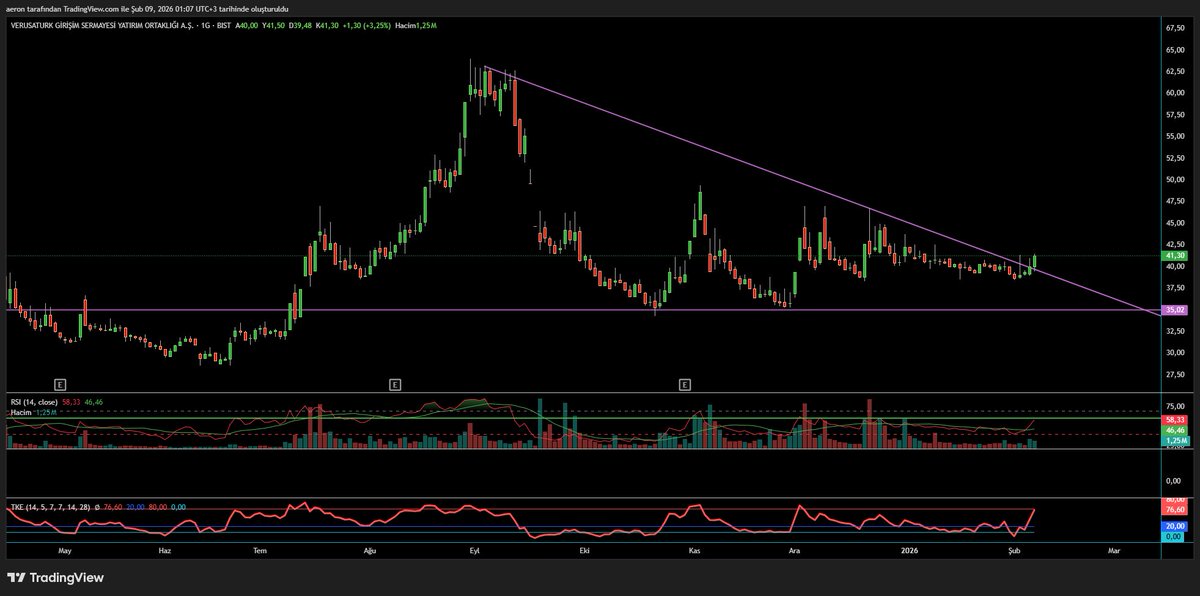Click the Haz label on the time axis
1200x596 pixels.
(x=167, y=550)
